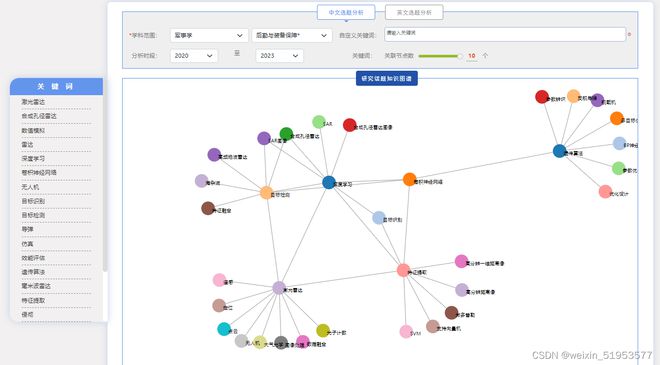This screenshot has height=365, width=660.
Task: Select the pale pink SVM node
Action: click(x=406, y=332)
